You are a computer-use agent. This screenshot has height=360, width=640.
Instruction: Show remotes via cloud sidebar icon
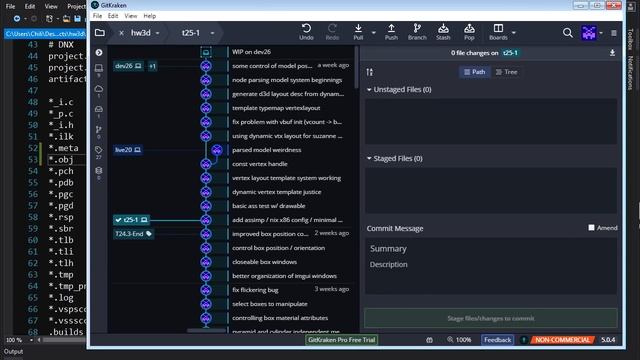[99, 89]
